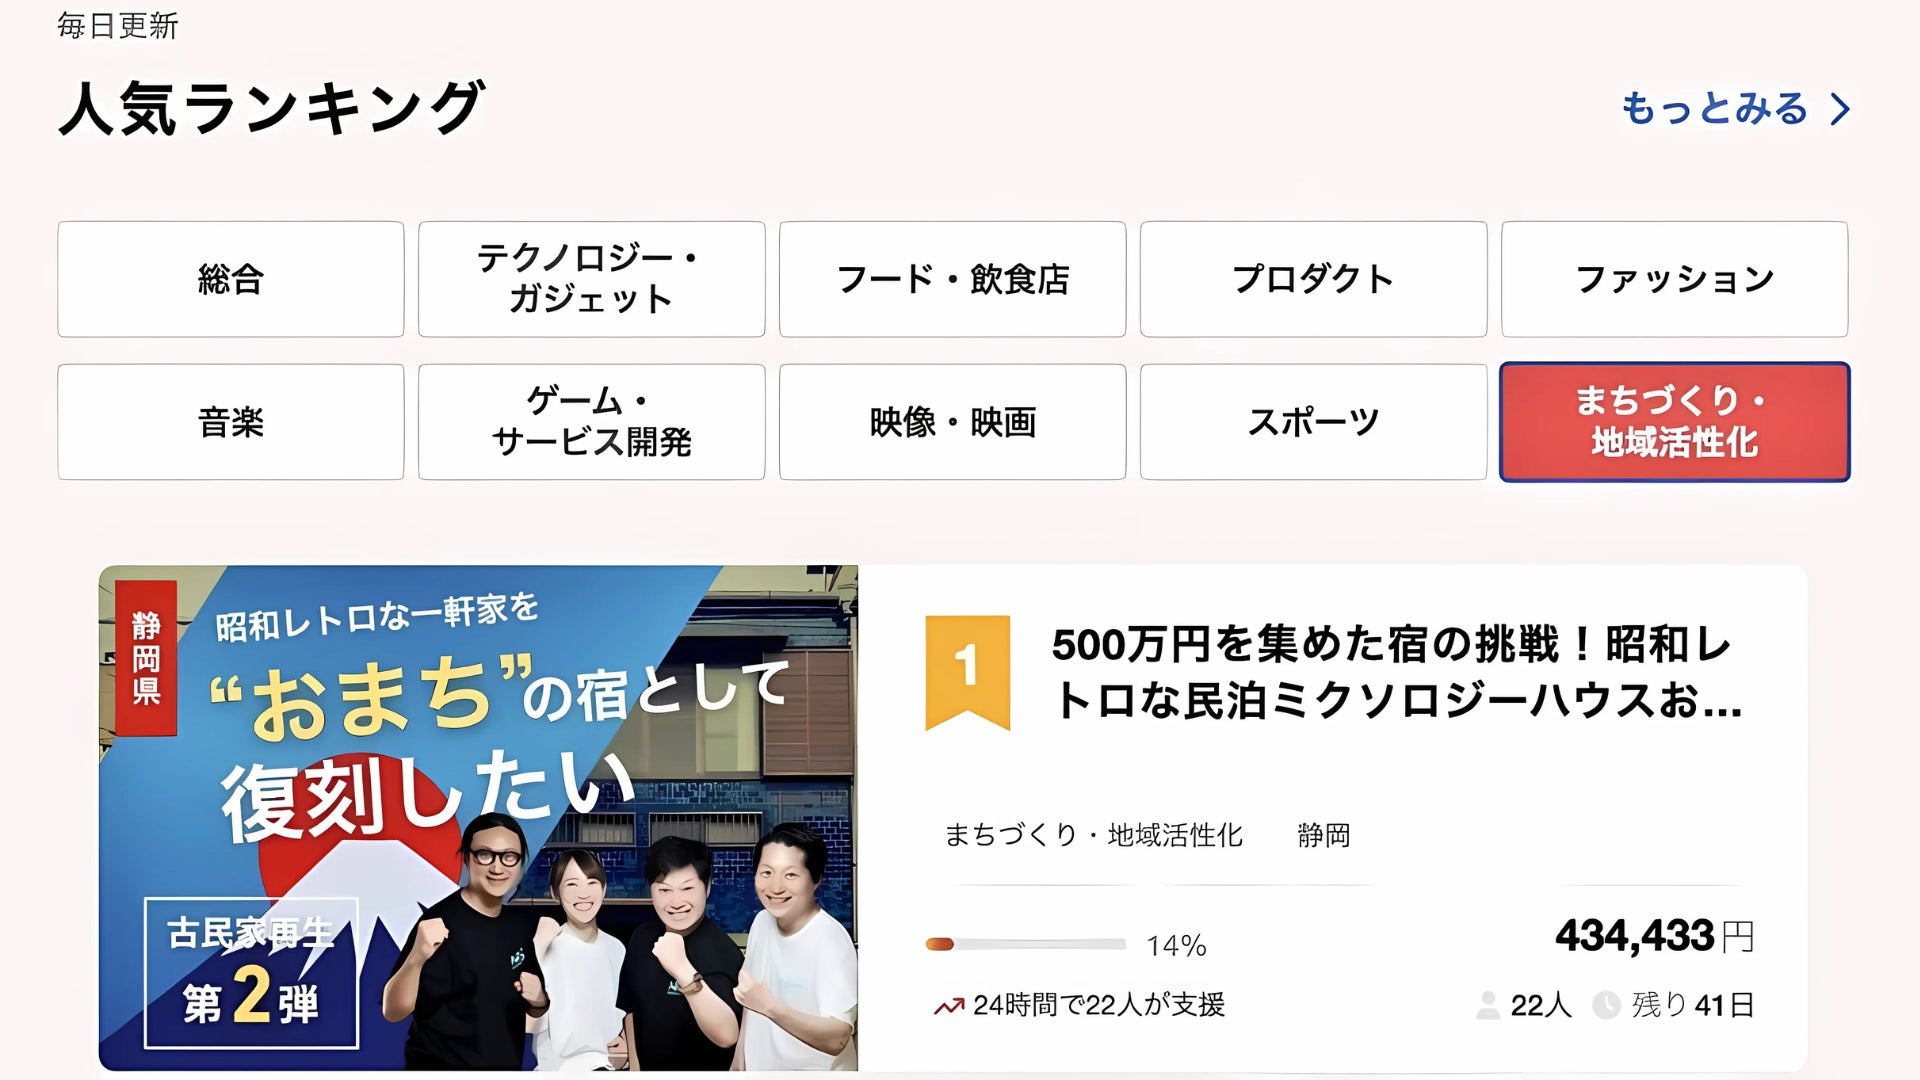The width and height of the screenshot is (1920, 1080).
Task: Select the 総合 ranking category
Action: pyautogui.click(x=231, y=279)
